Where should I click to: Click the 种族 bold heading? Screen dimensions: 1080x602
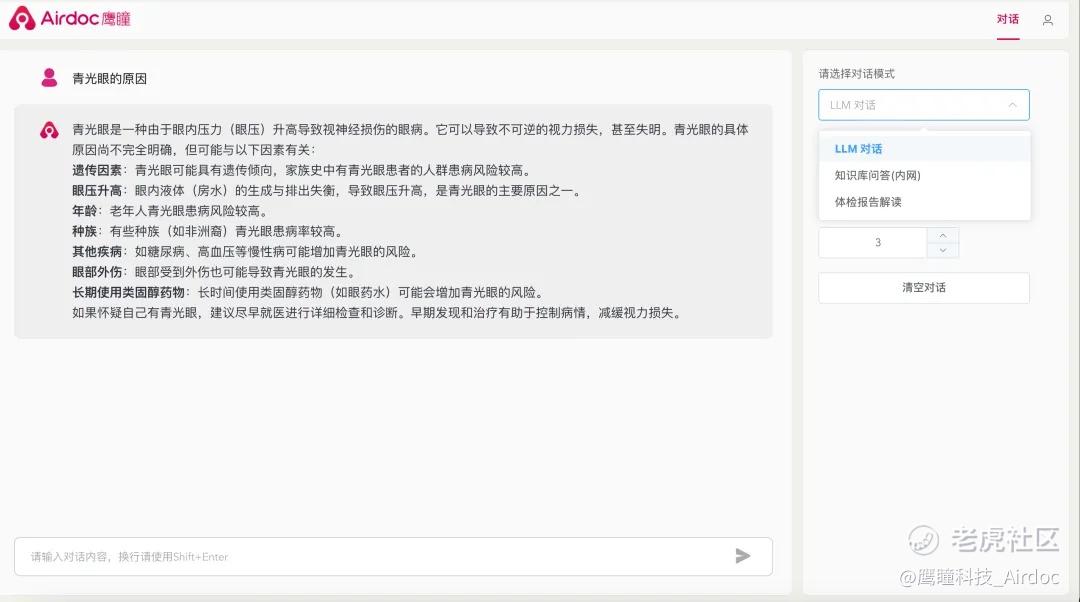click(85, 231)
